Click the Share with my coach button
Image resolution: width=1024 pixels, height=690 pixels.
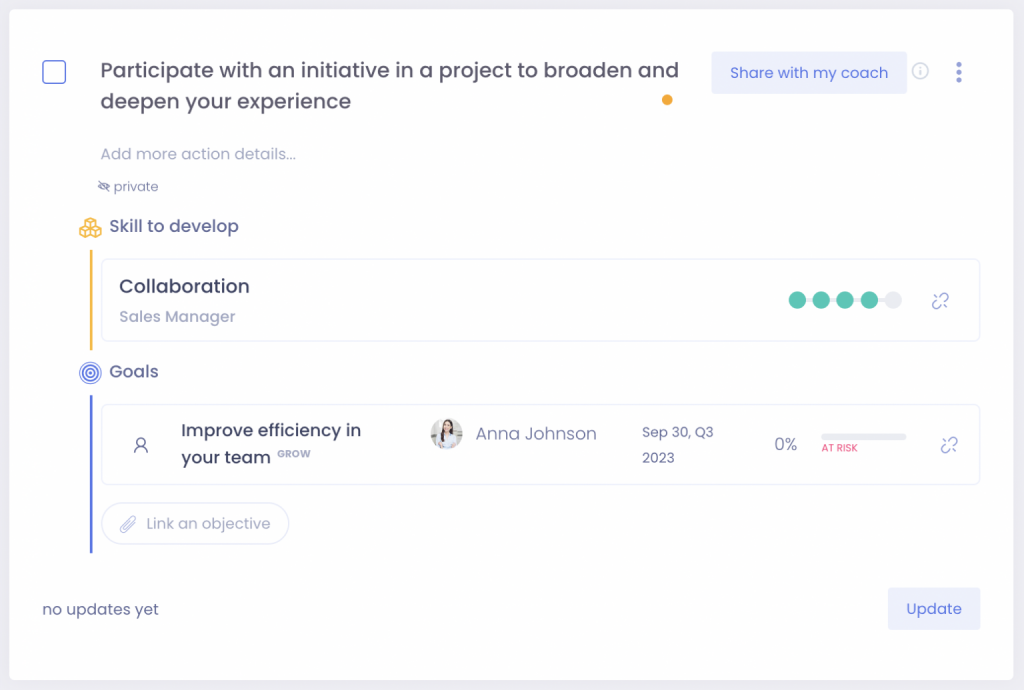click(x=808, y=72)
